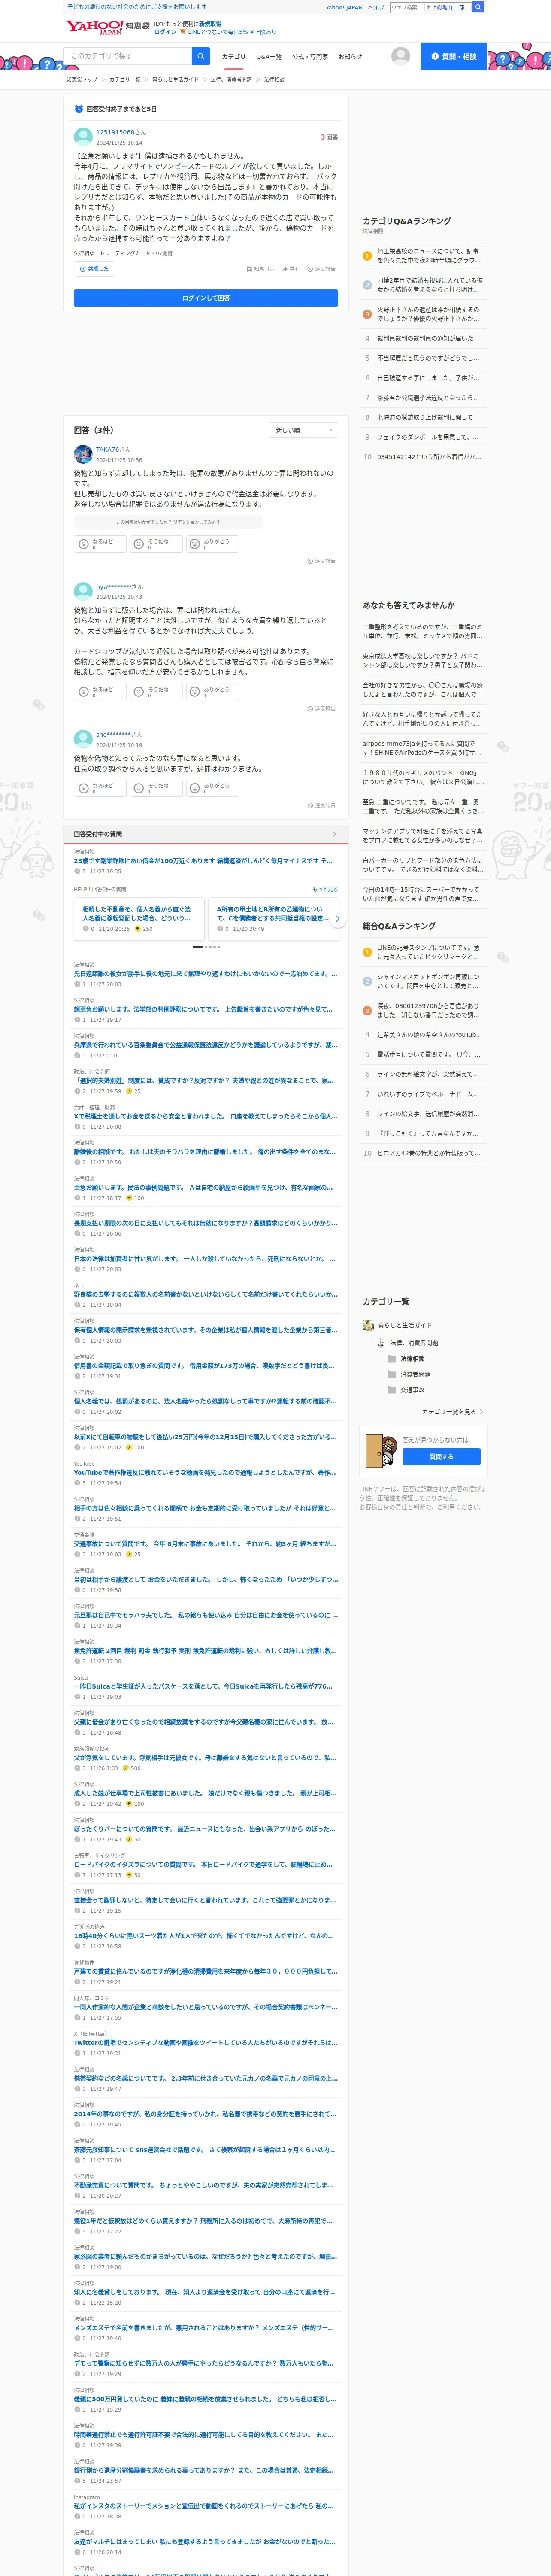
Task: Toggle ありがとう reaction on nya********'s answer
Action: (x=212, y=692)
